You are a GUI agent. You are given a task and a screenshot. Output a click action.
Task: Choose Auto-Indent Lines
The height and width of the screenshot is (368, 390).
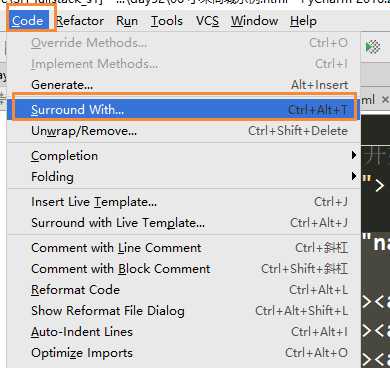(x=183, y=332)
